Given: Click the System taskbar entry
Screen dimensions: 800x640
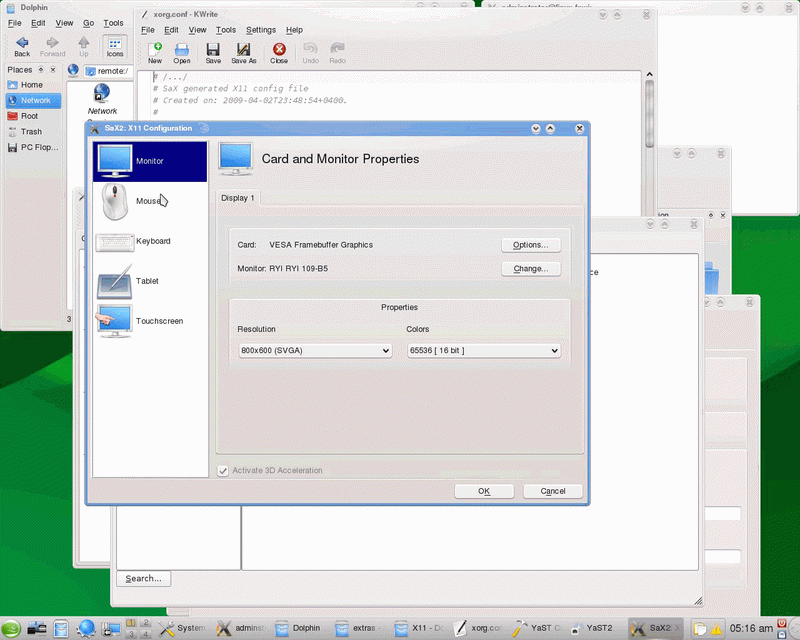Looking at the screenshot, I should pyautogui.click(x=182, y=628).
